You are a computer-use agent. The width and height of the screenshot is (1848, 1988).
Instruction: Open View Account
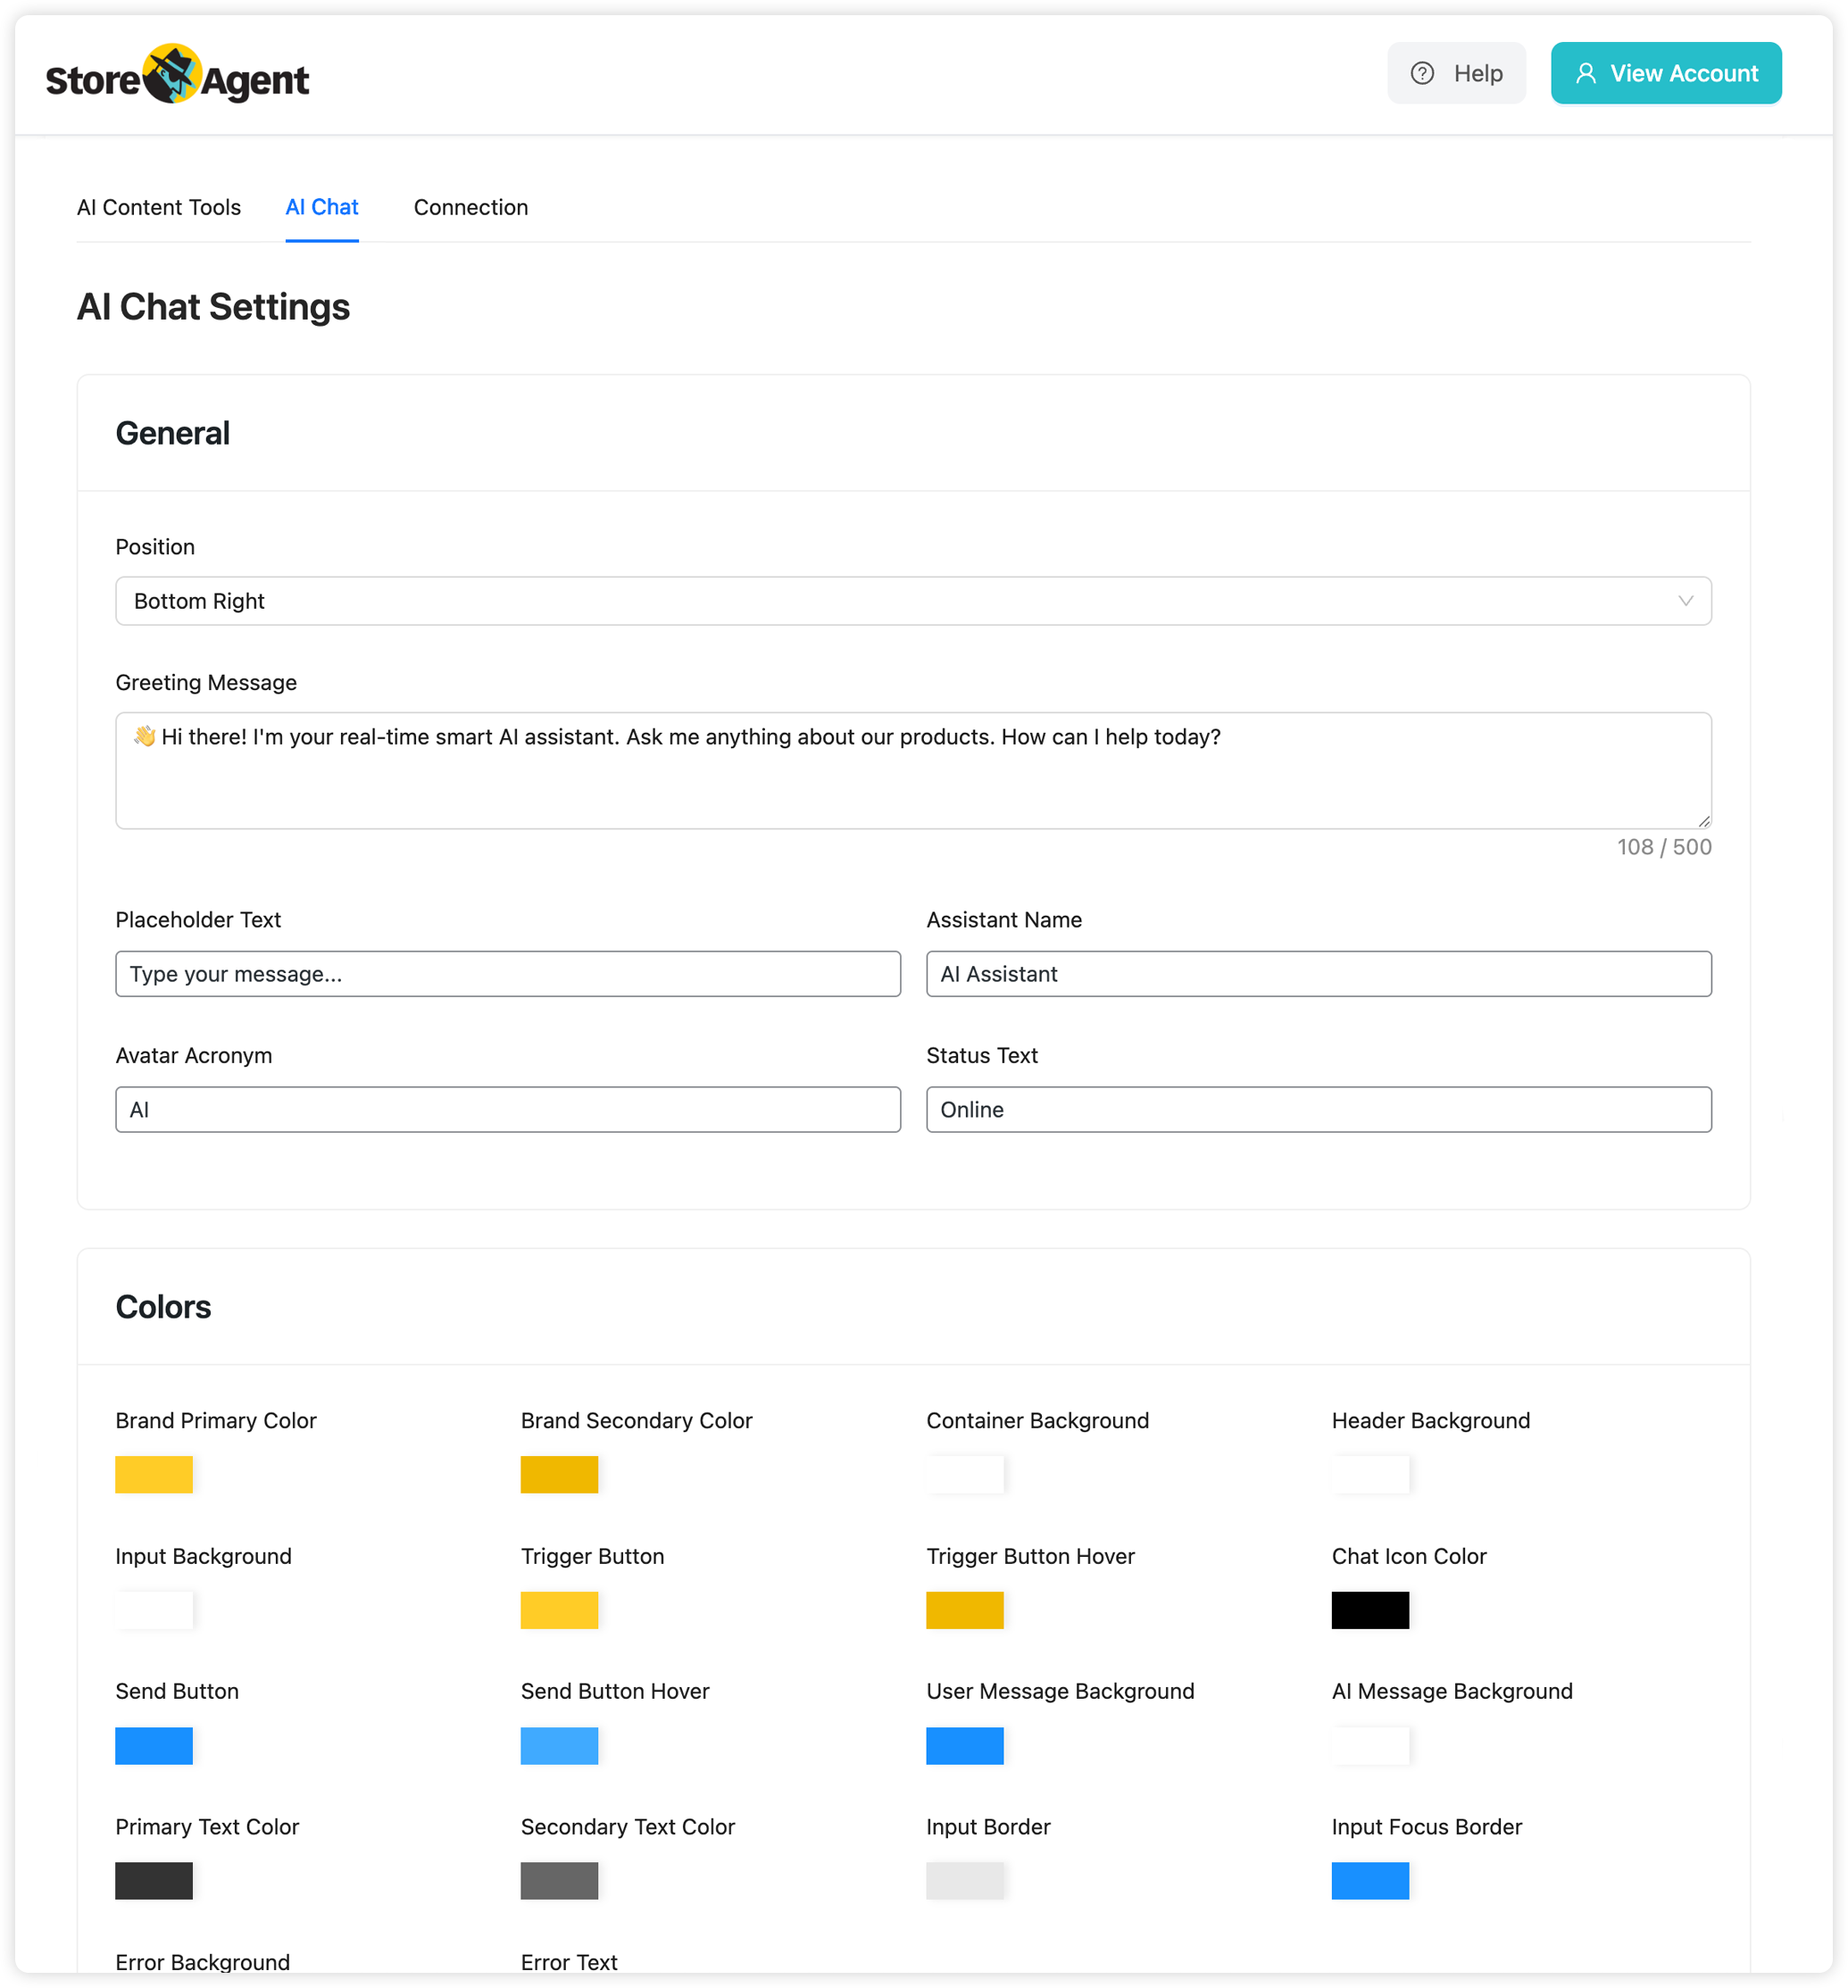tap(1666, 73)
